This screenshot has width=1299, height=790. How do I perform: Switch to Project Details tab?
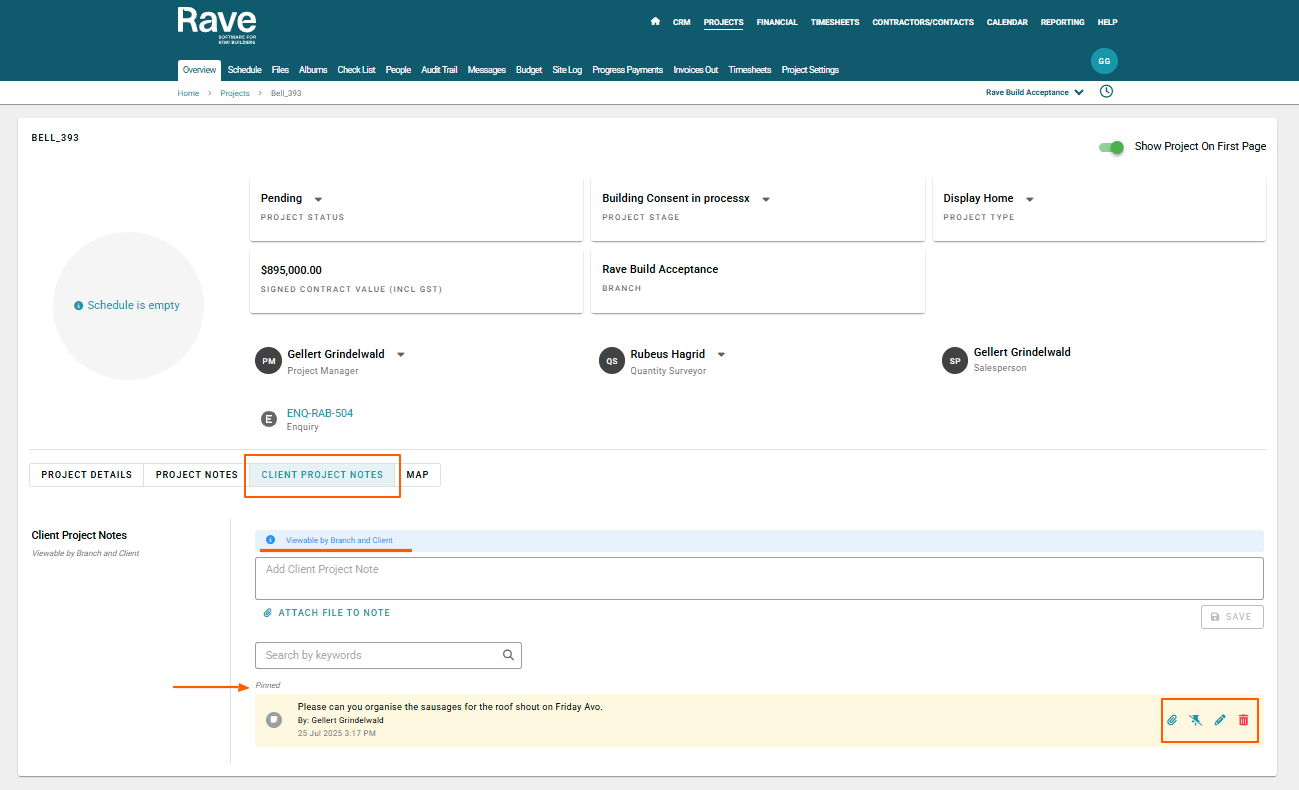click(x=87, y=475)
